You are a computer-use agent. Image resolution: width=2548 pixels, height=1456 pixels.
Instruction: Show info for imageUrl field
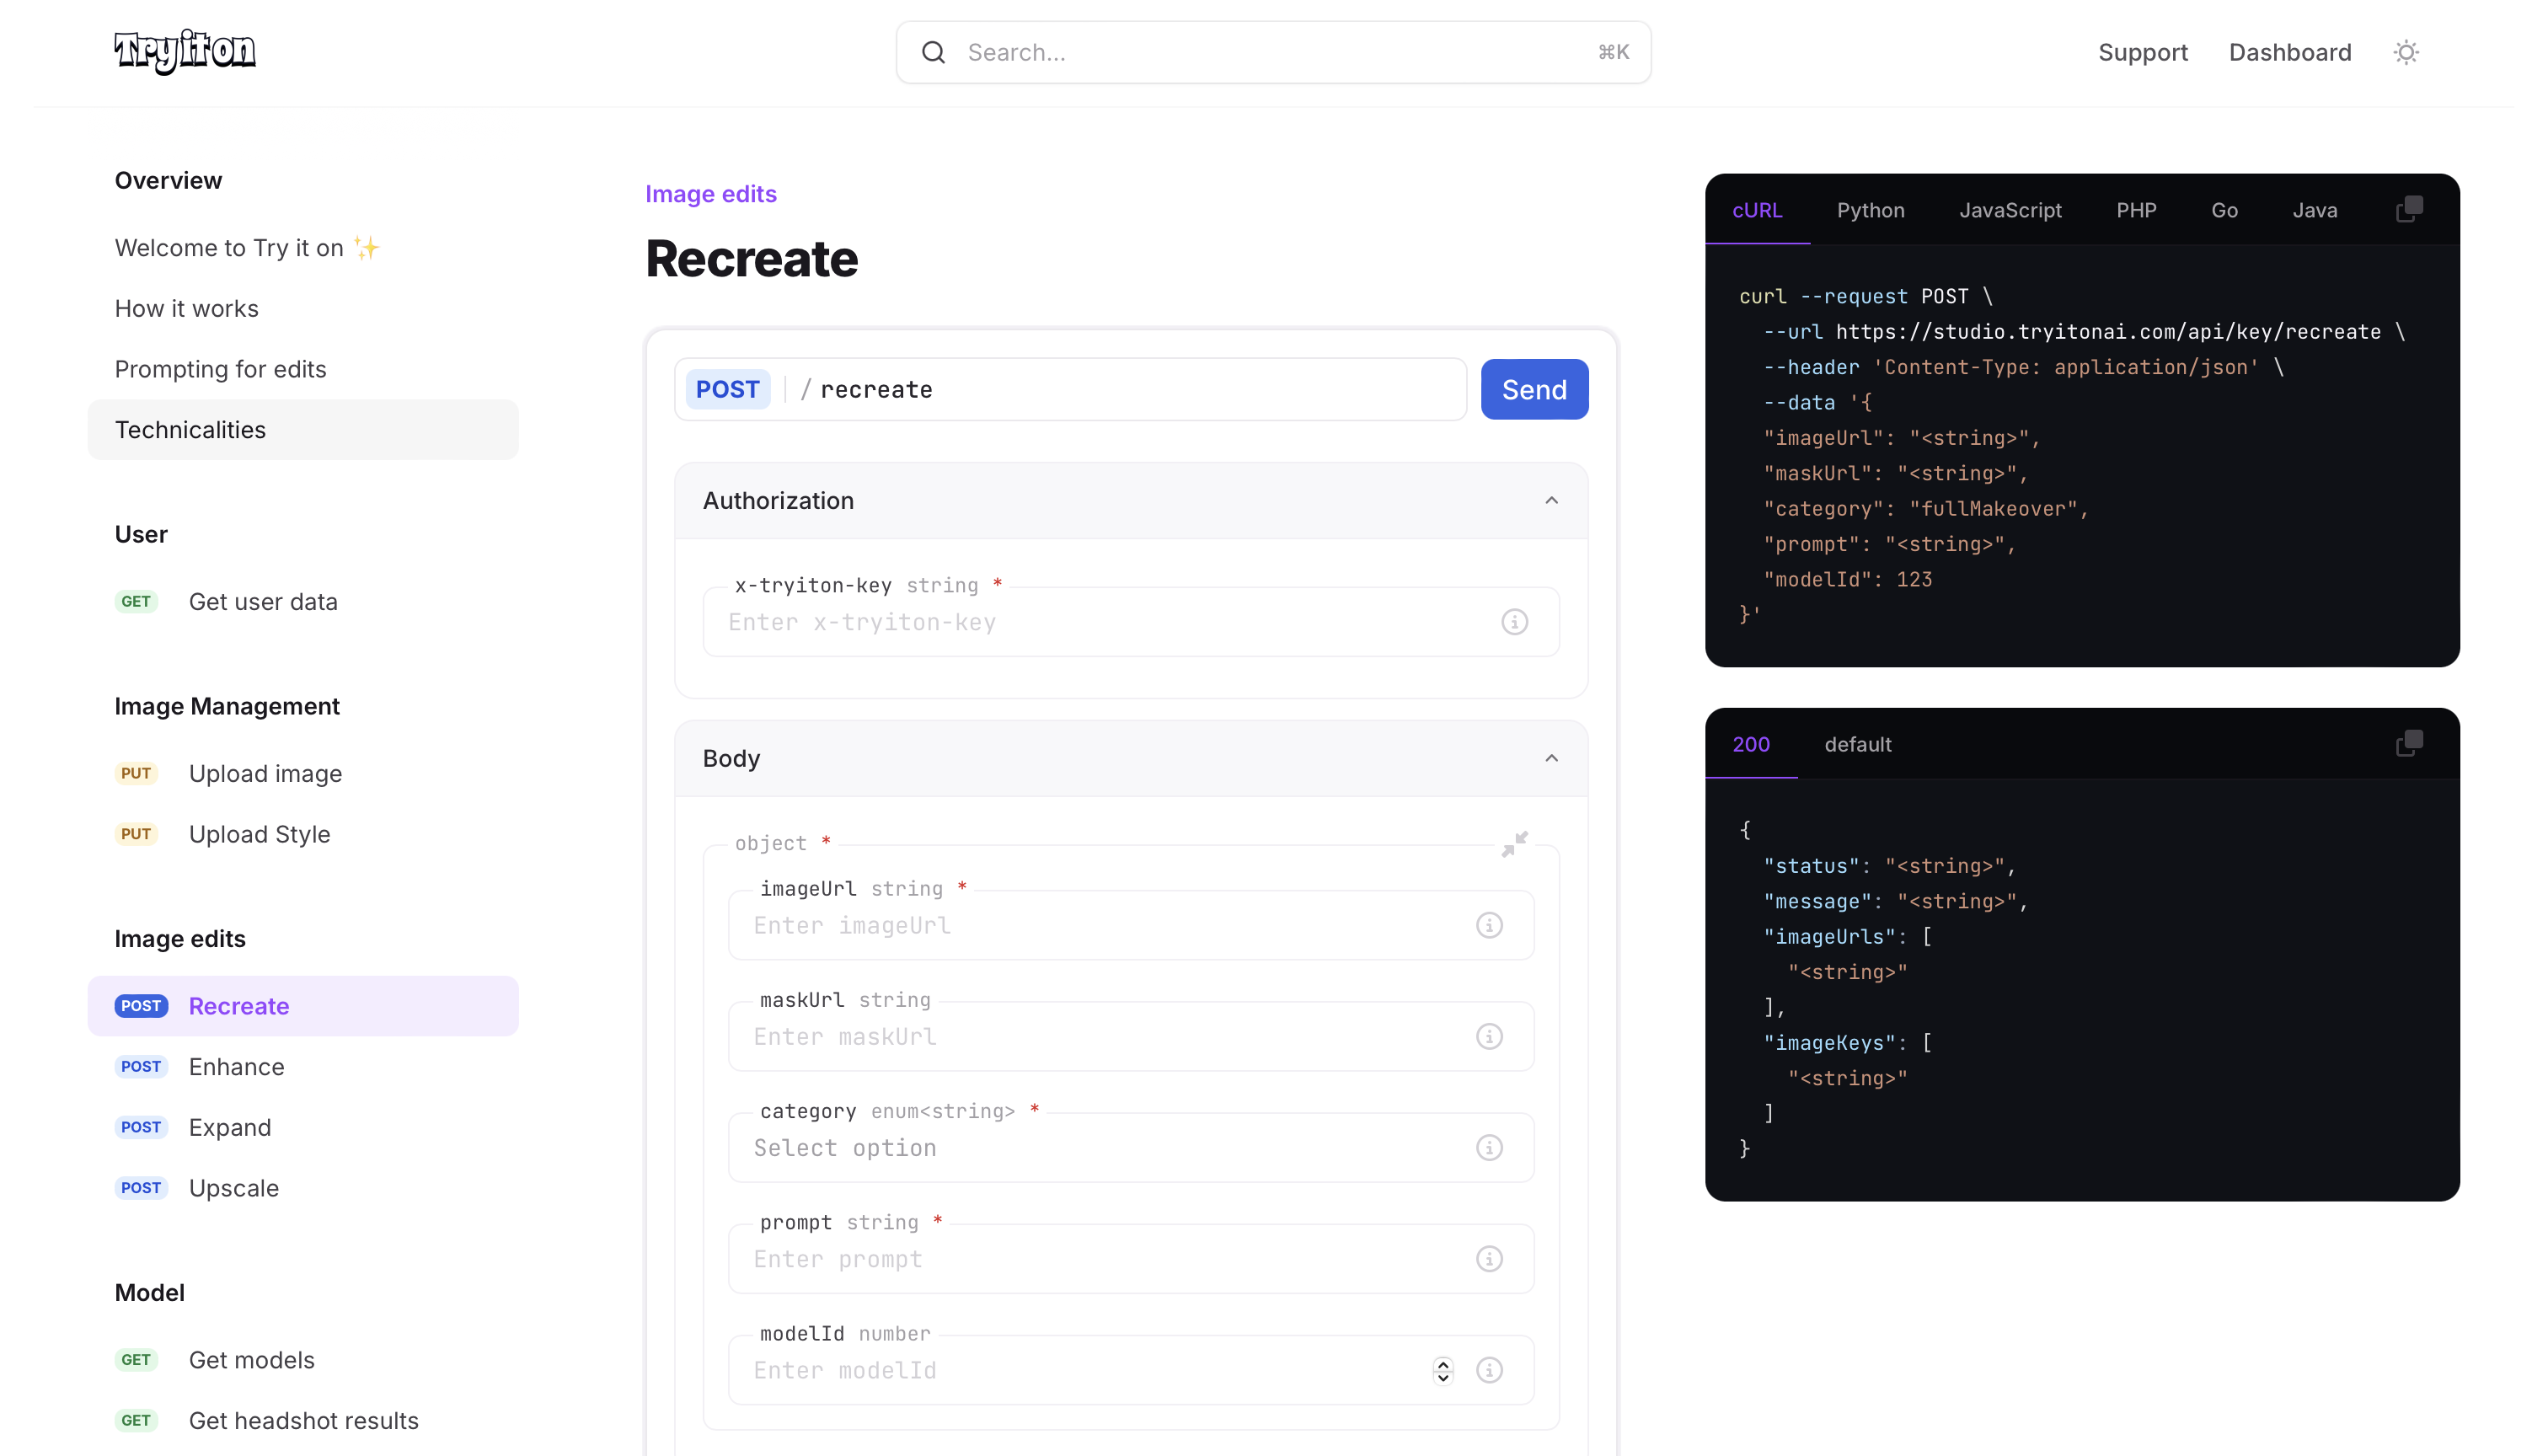coord(1489,925)
